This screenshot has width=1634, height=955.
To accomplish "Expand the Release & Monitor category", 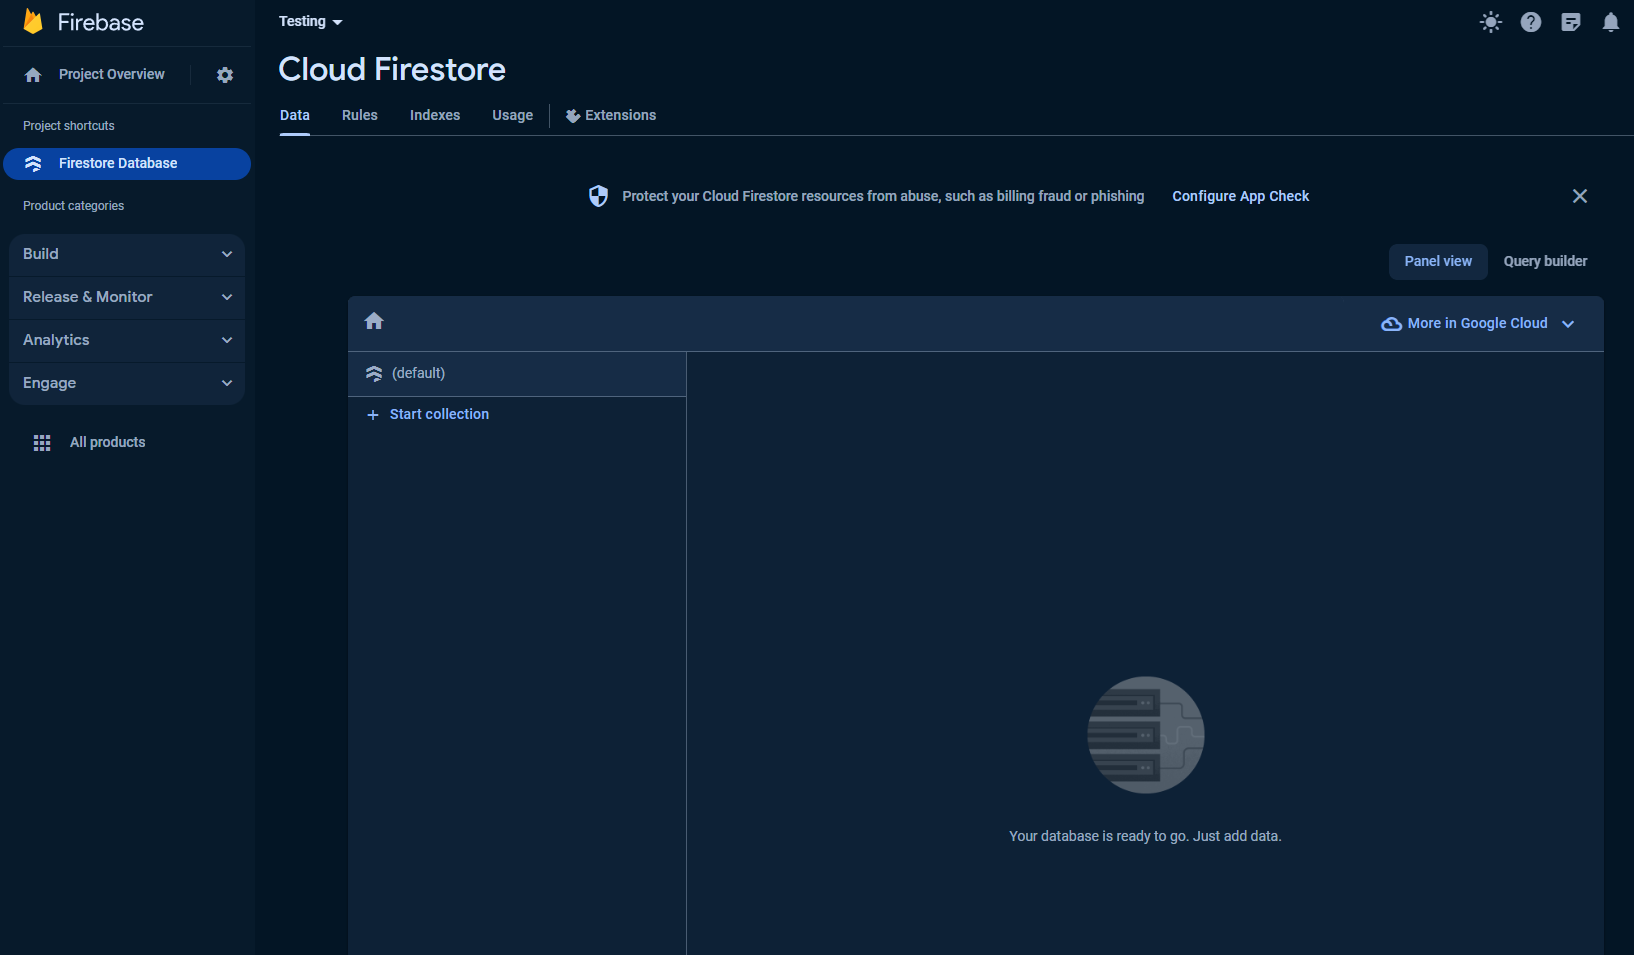I will (127, 297).
